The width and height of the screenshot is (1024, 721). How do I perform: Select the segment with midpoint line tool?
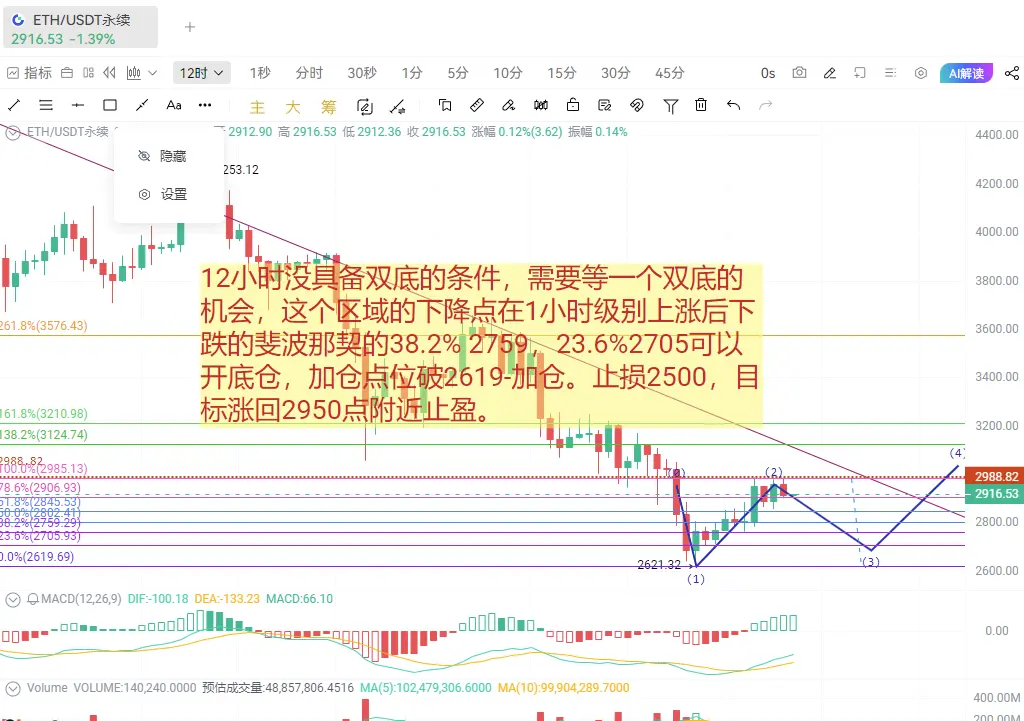pyautogui.click(x=142, y=104)
